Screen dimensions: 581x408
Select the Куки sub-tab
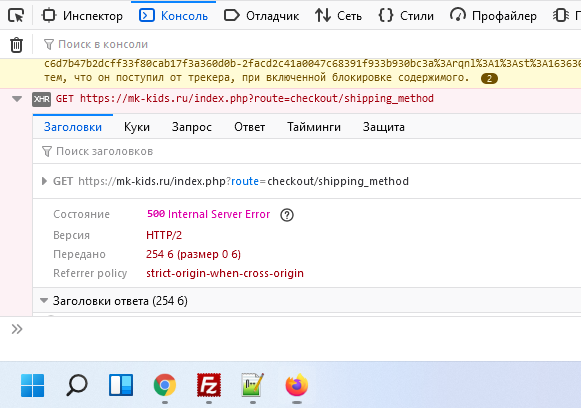coord(137,127)
